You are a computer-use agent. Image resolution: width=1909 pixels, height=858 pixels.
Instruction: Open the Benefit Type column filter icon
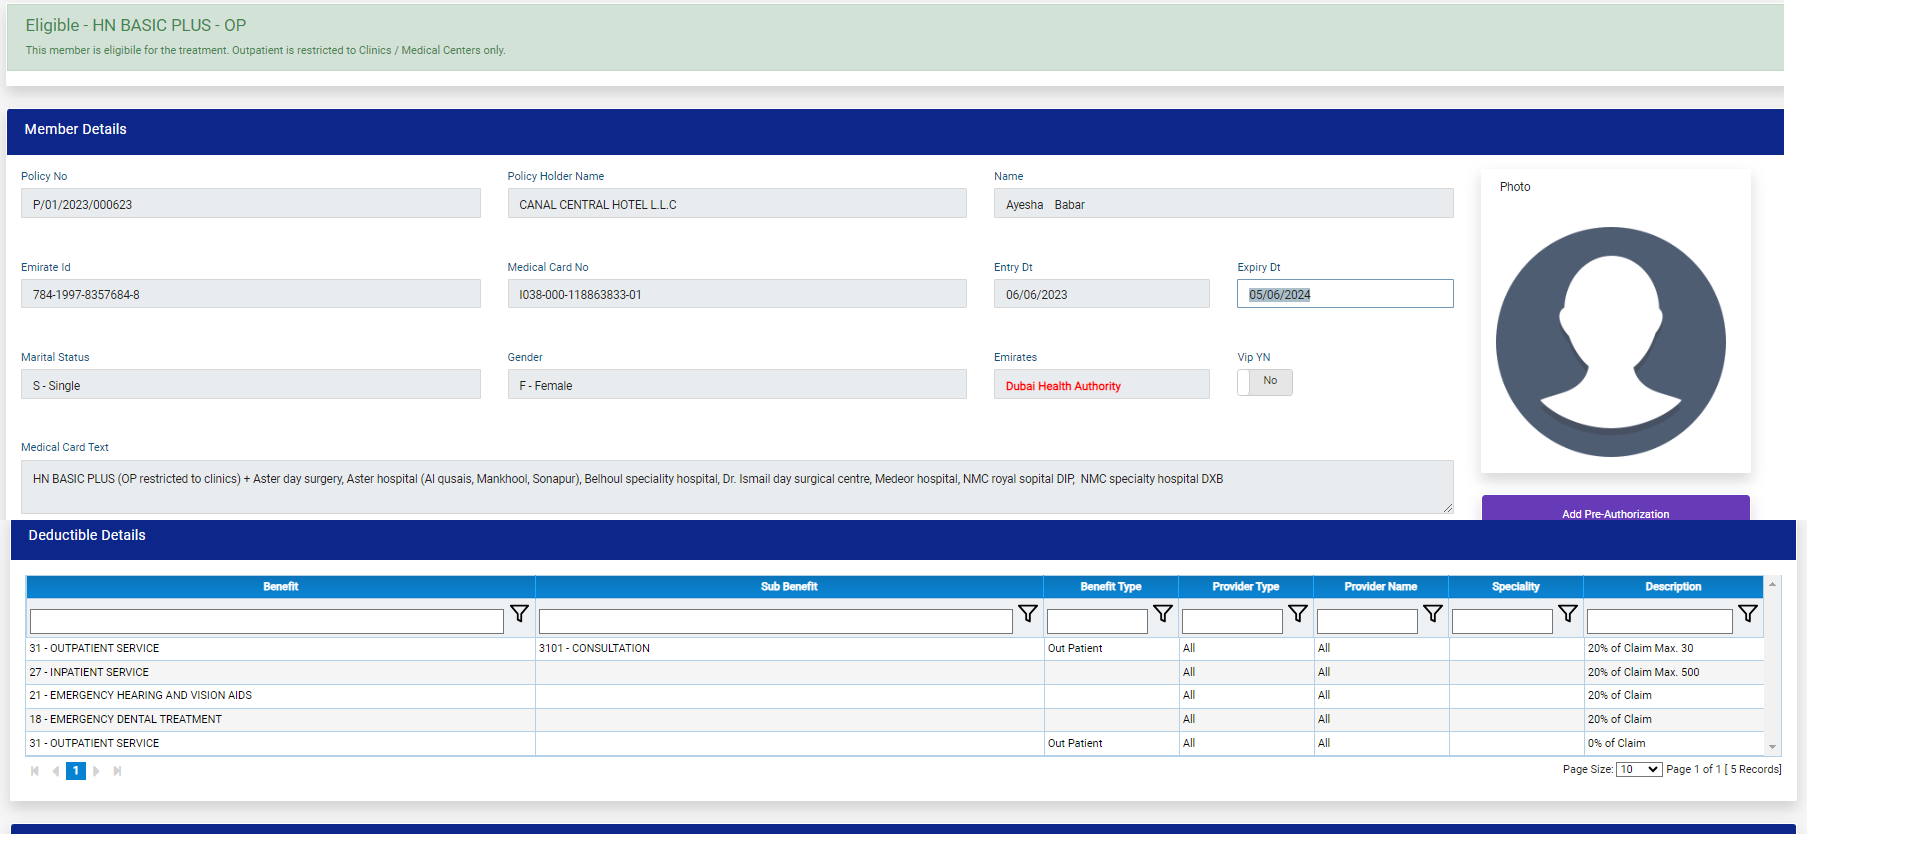1162,614
